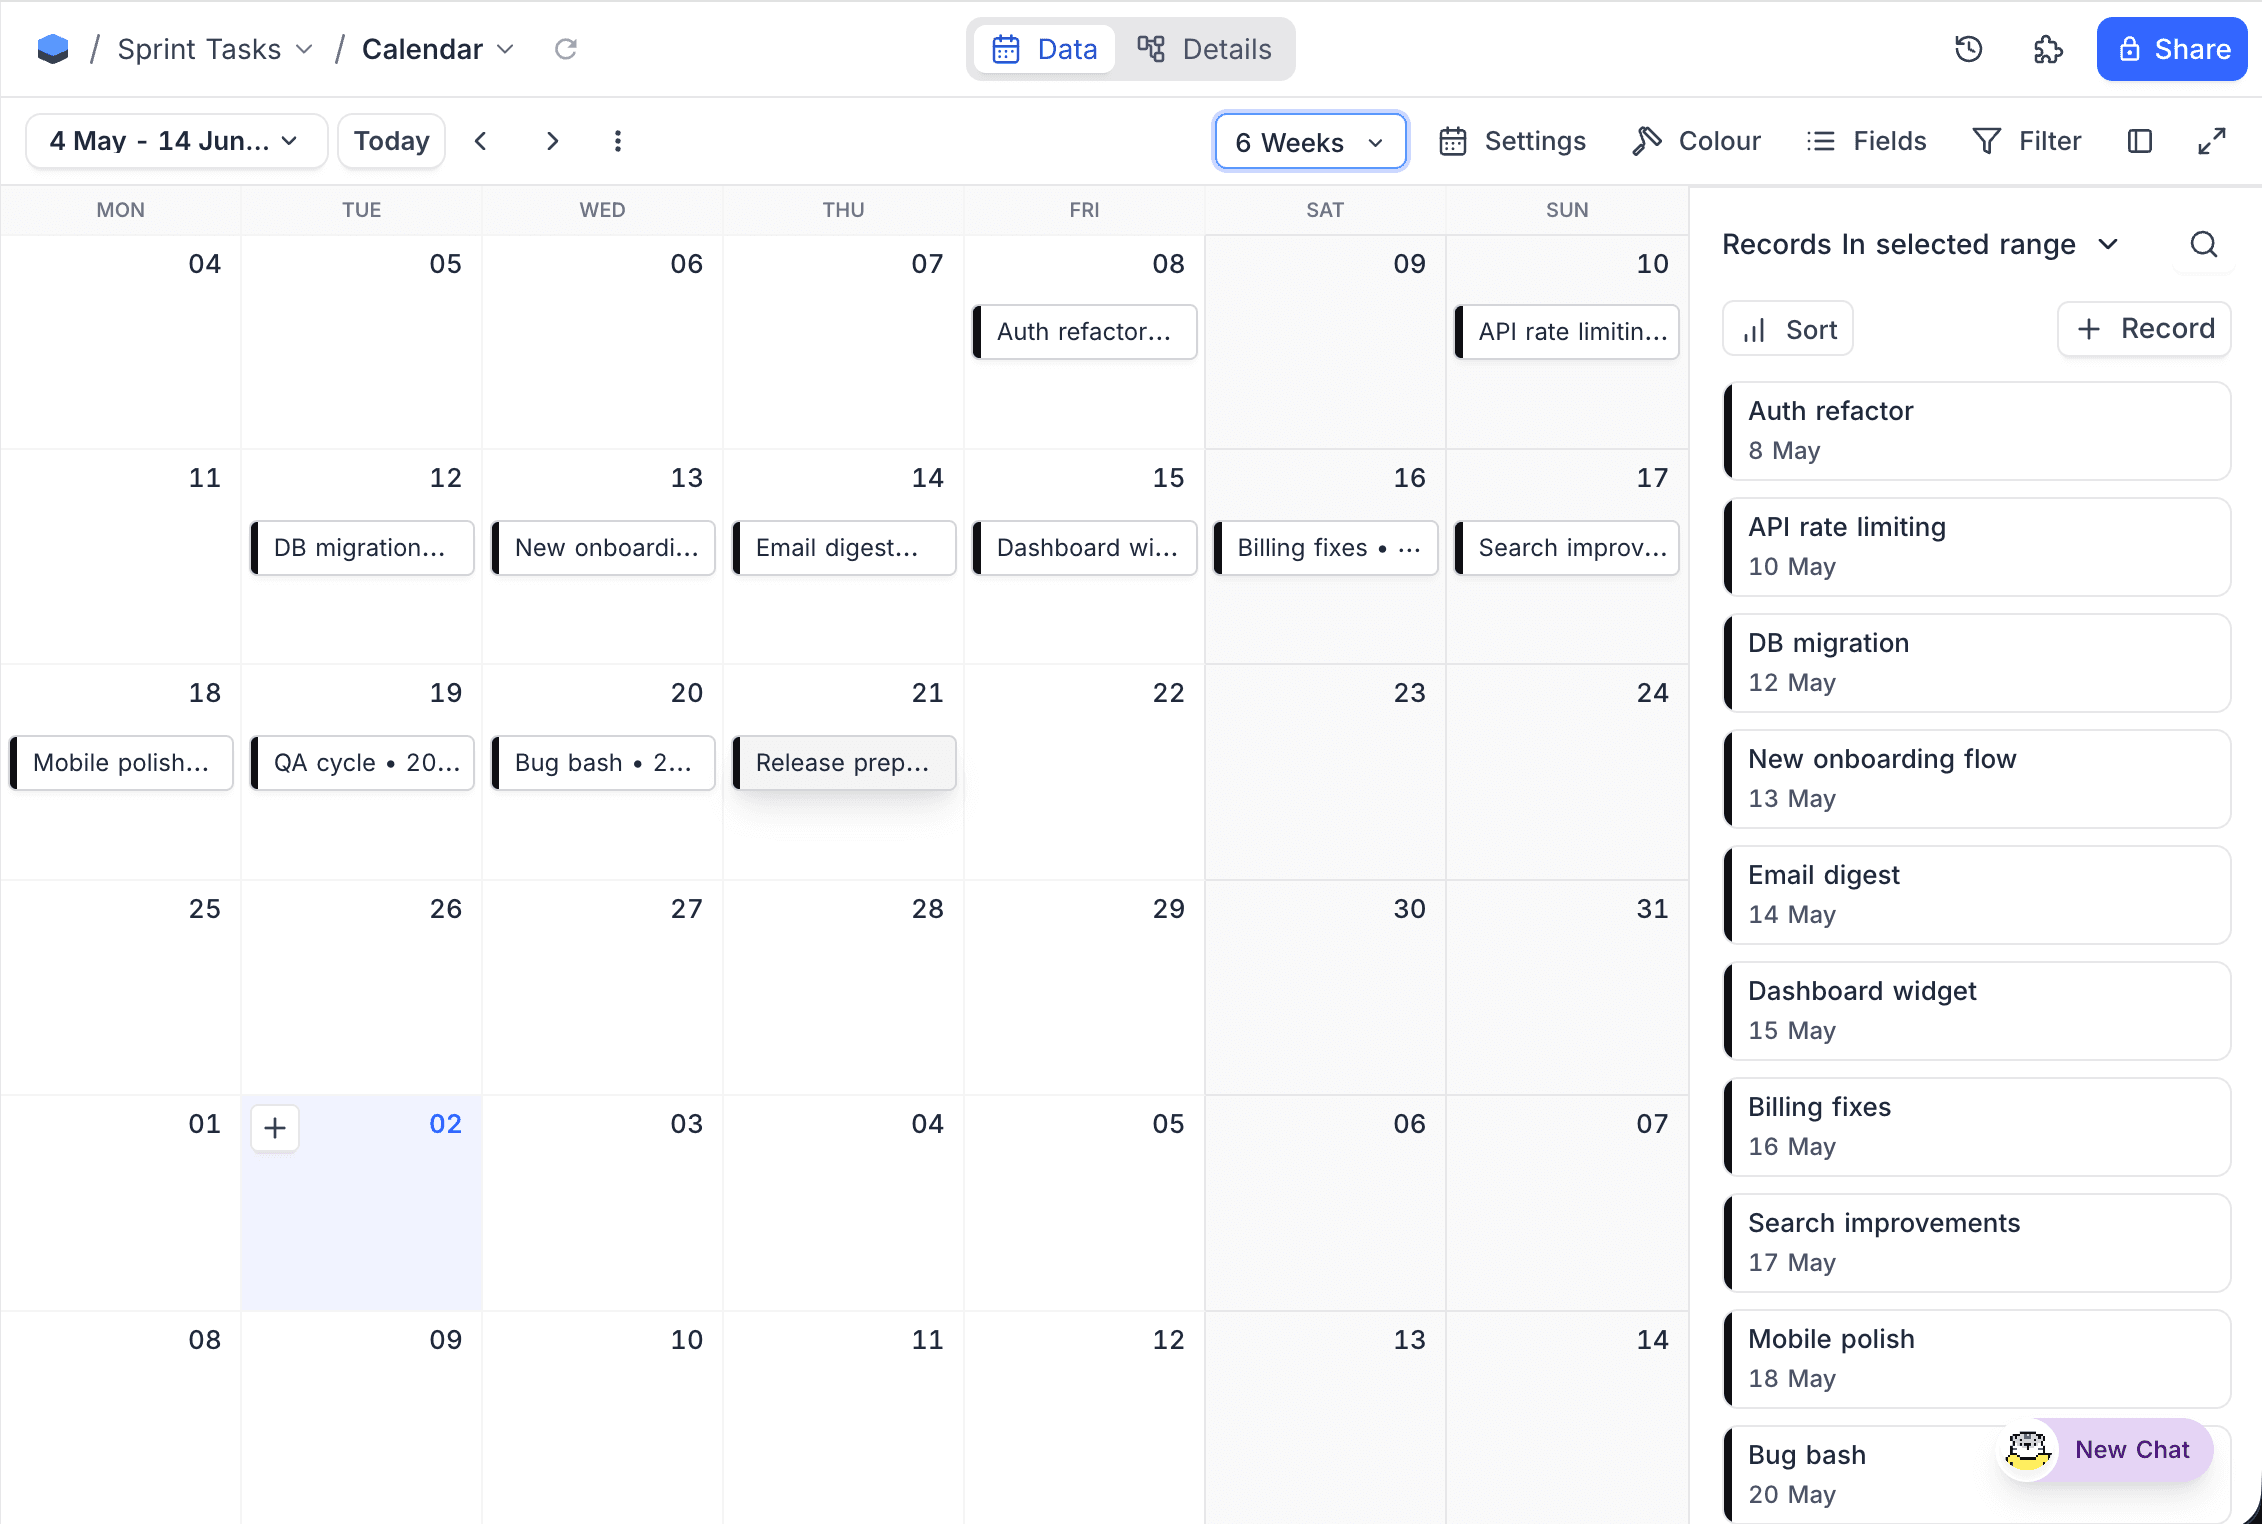
Task: Open DB migration calendar event
Action: pyautogui.click(x=361, y=548)
